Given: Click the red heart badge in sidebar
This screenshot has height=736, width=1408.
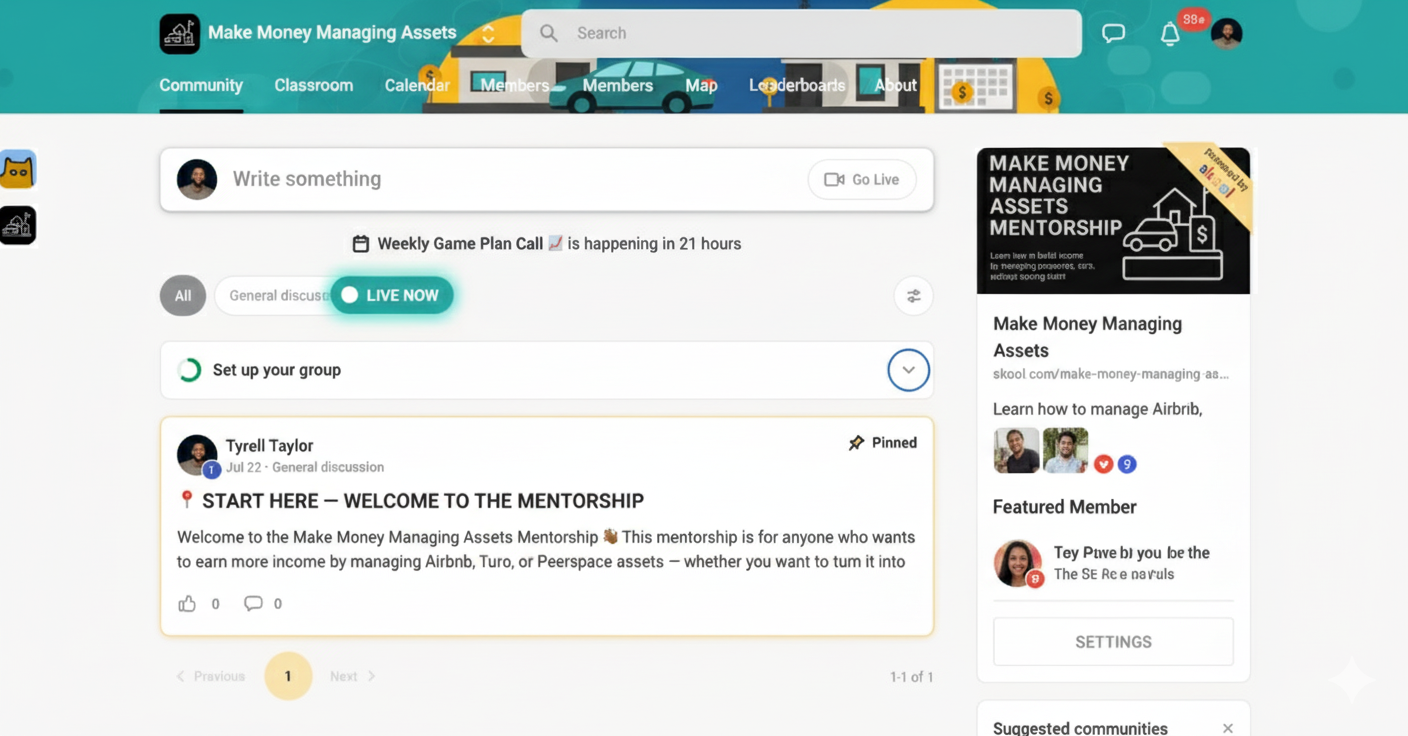Looking at the screenshot, I should 1103,464.
